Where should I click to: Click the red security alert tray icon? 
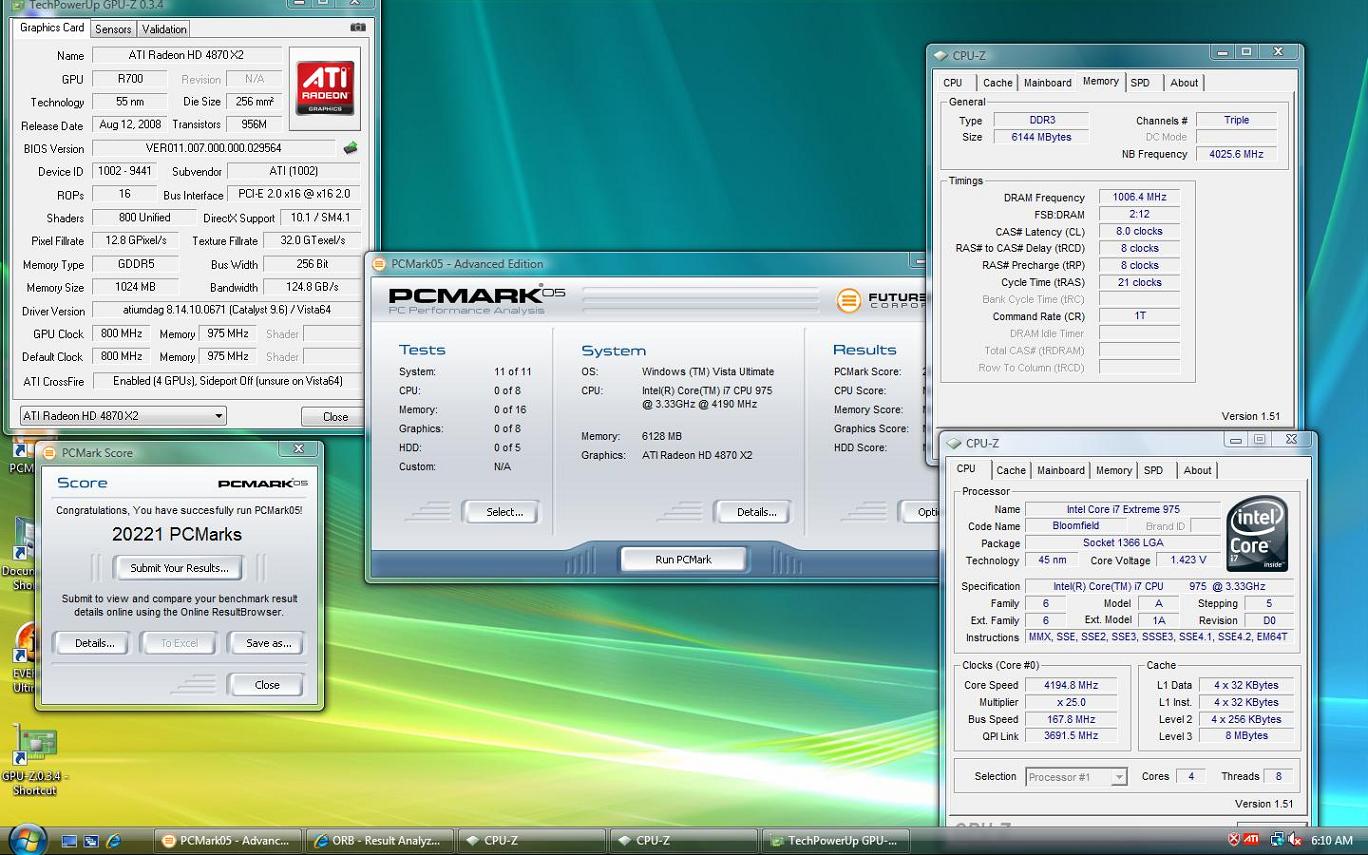coord(1233,840)
